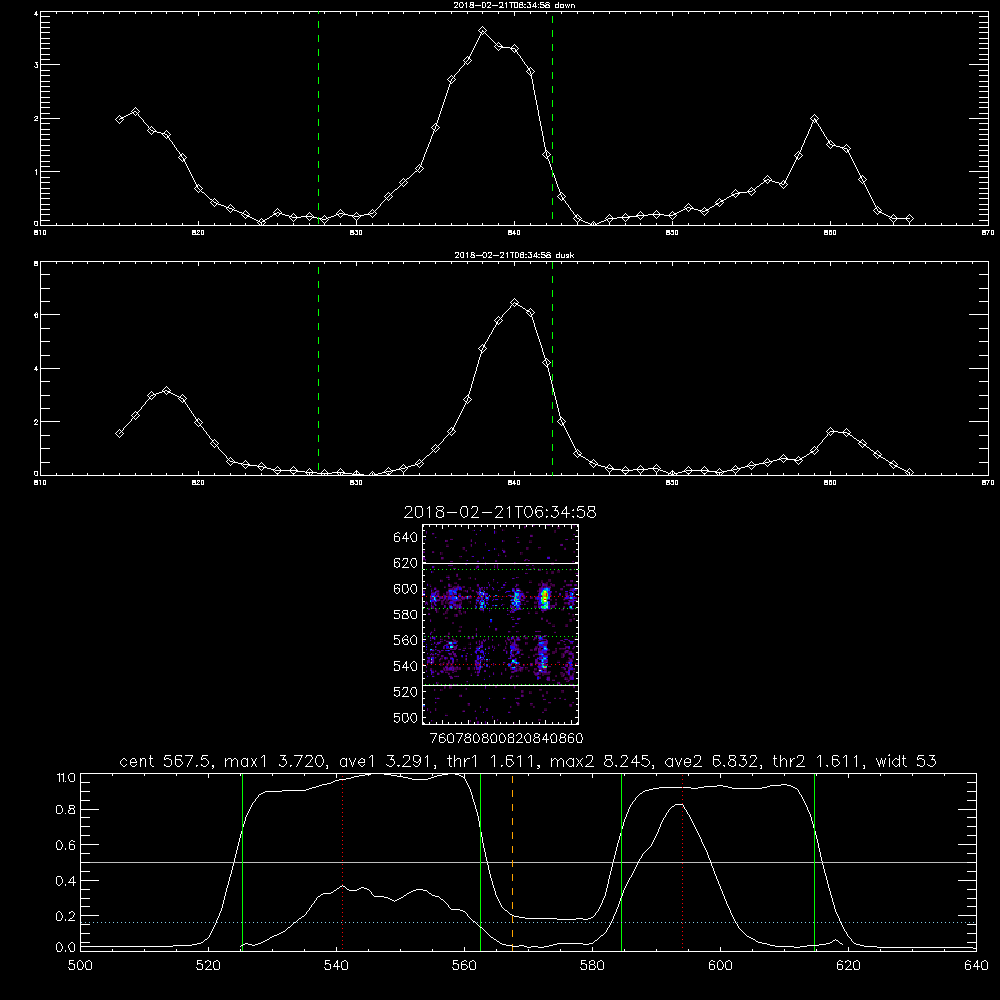Click the "520" y-axis label beside the spectral image
Screen dimensions: 1000x1000
point(406,692)
